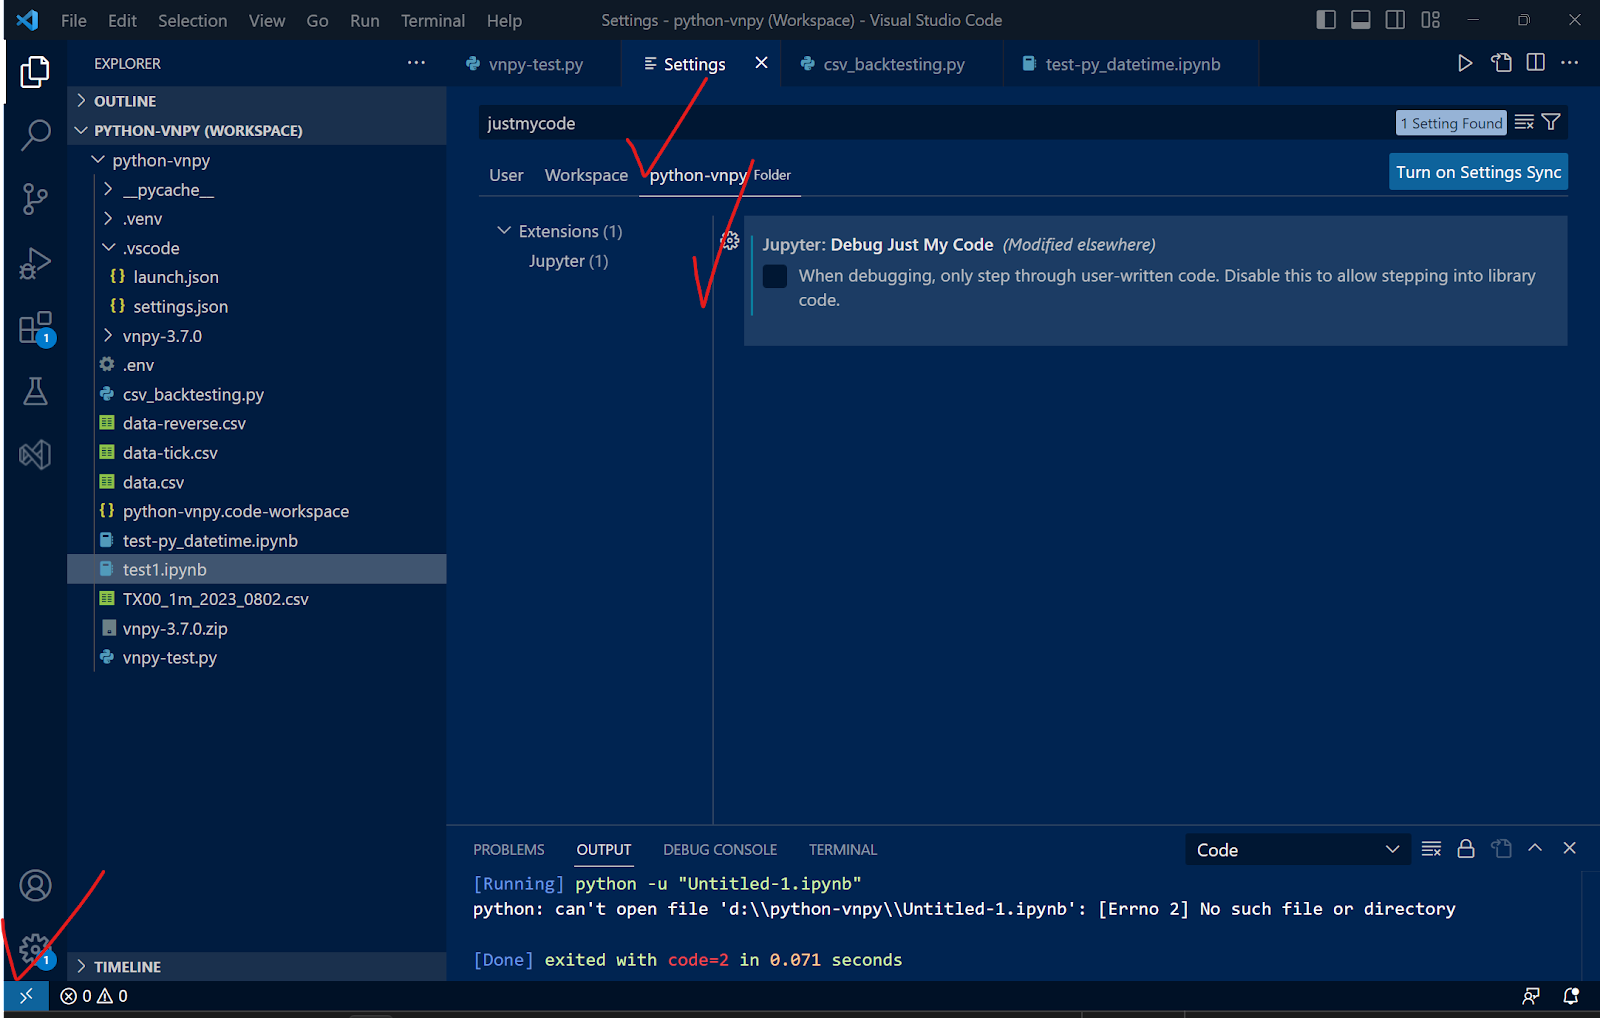
Task: Switch to DEBUG CONSOLE panel tab
Action: 720,850
